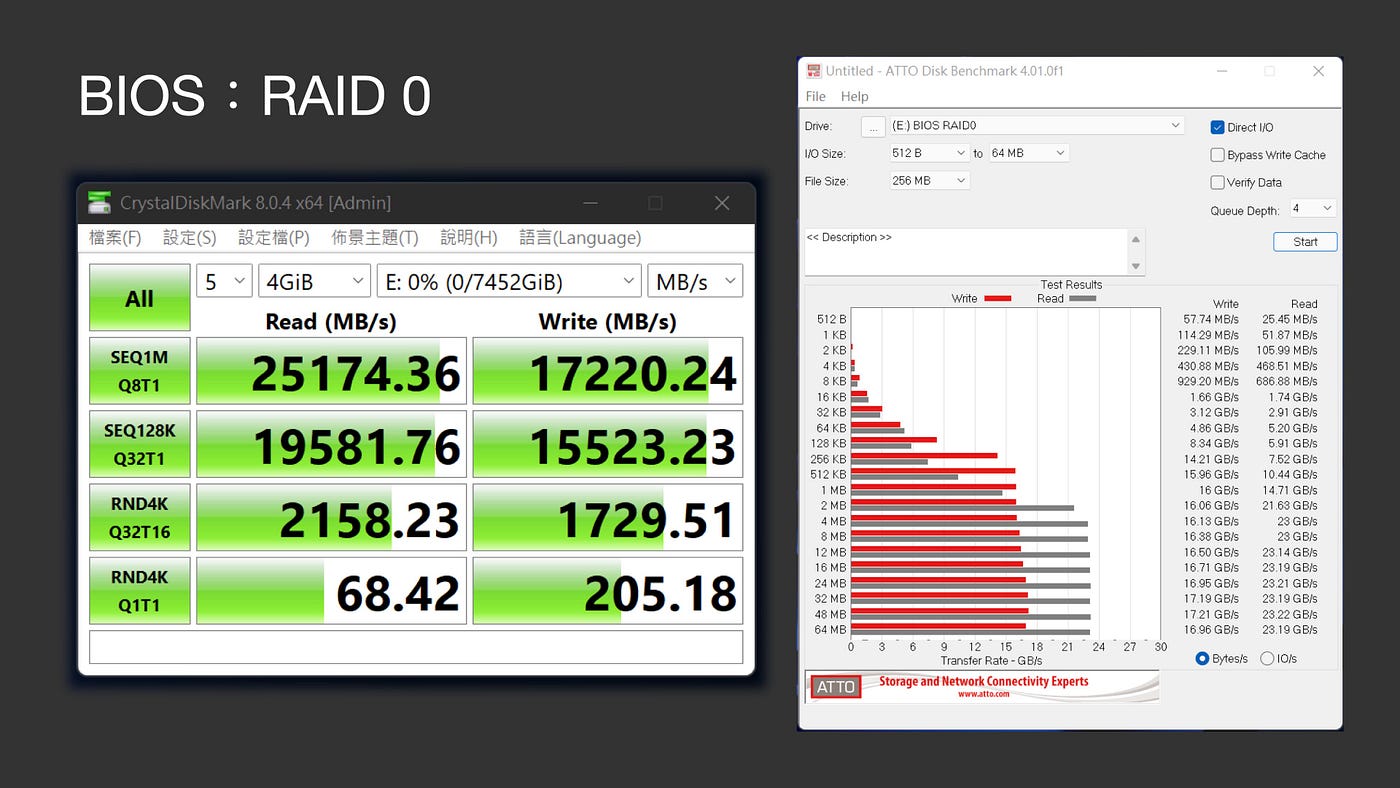1400x788 pixels.
Task: Click the SEQ128K read result 19581.76
Action: 331,444
